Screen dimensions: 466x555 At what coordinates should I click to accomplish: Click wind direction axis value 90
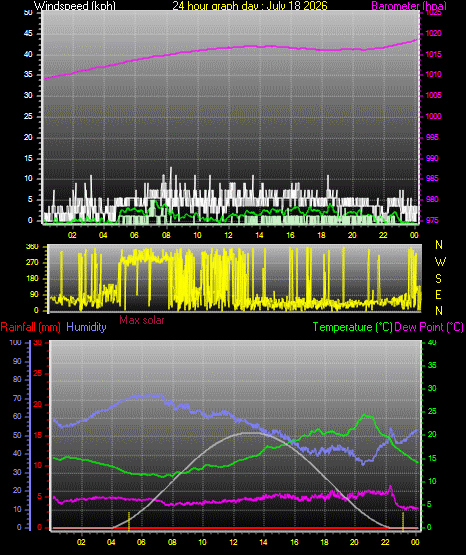tap(34, 294)
